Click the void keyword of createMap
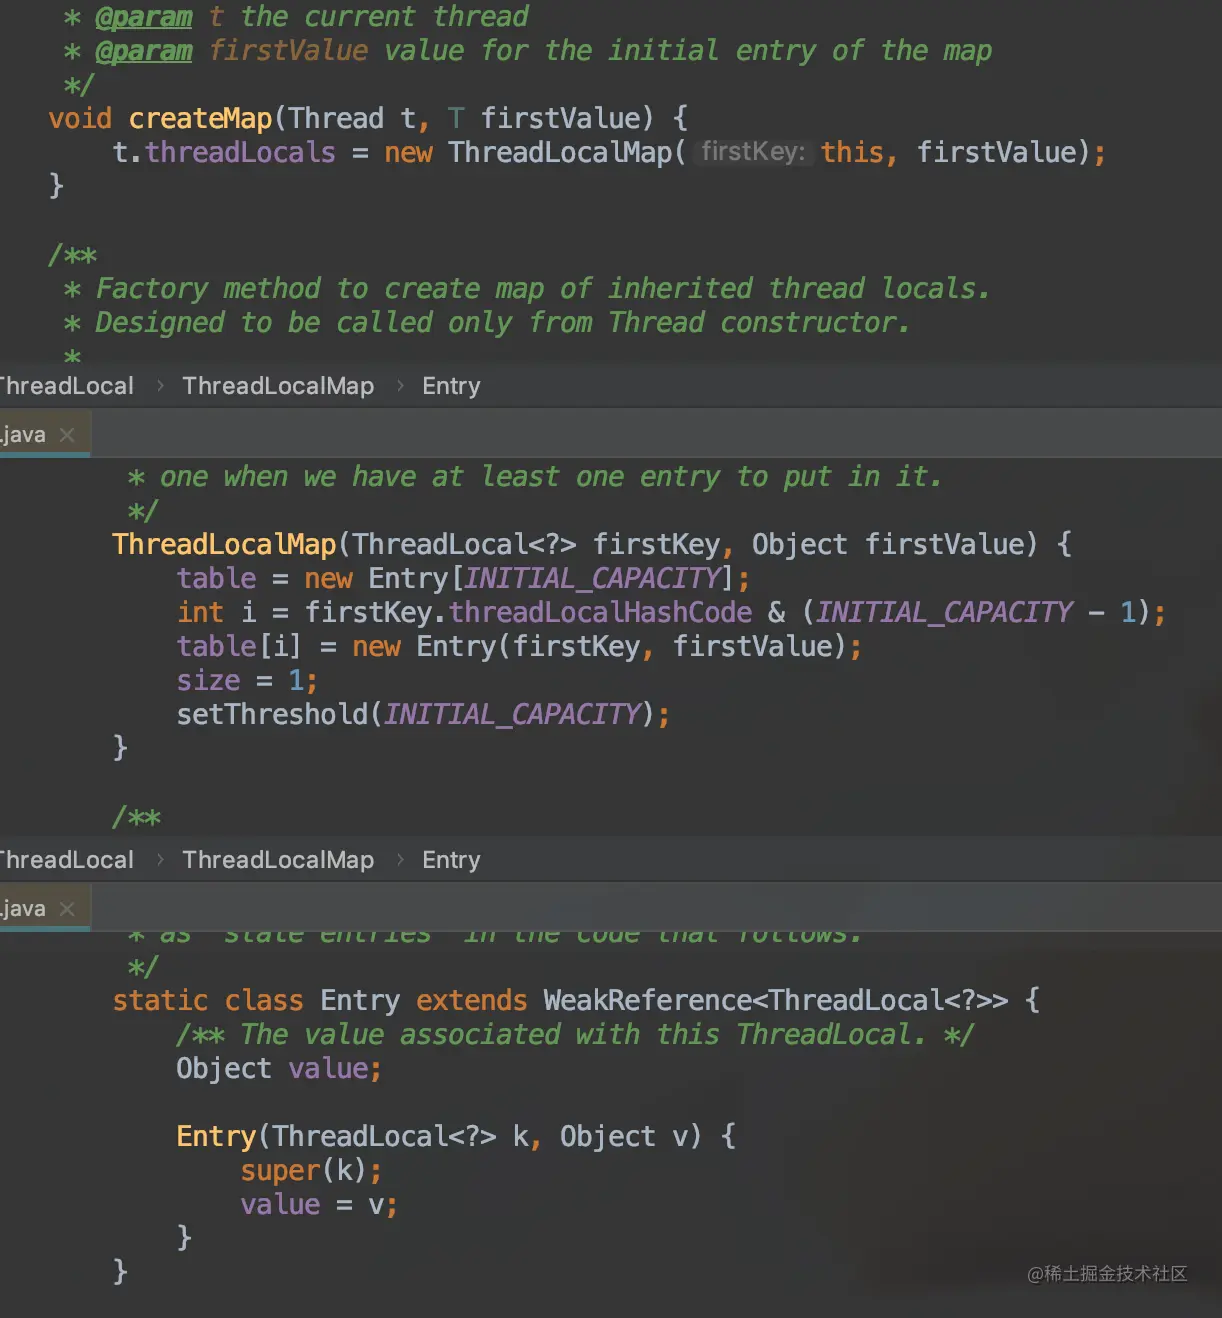Image resolution: width=1222 pixels, height=1318 pixels. point(80,118)
